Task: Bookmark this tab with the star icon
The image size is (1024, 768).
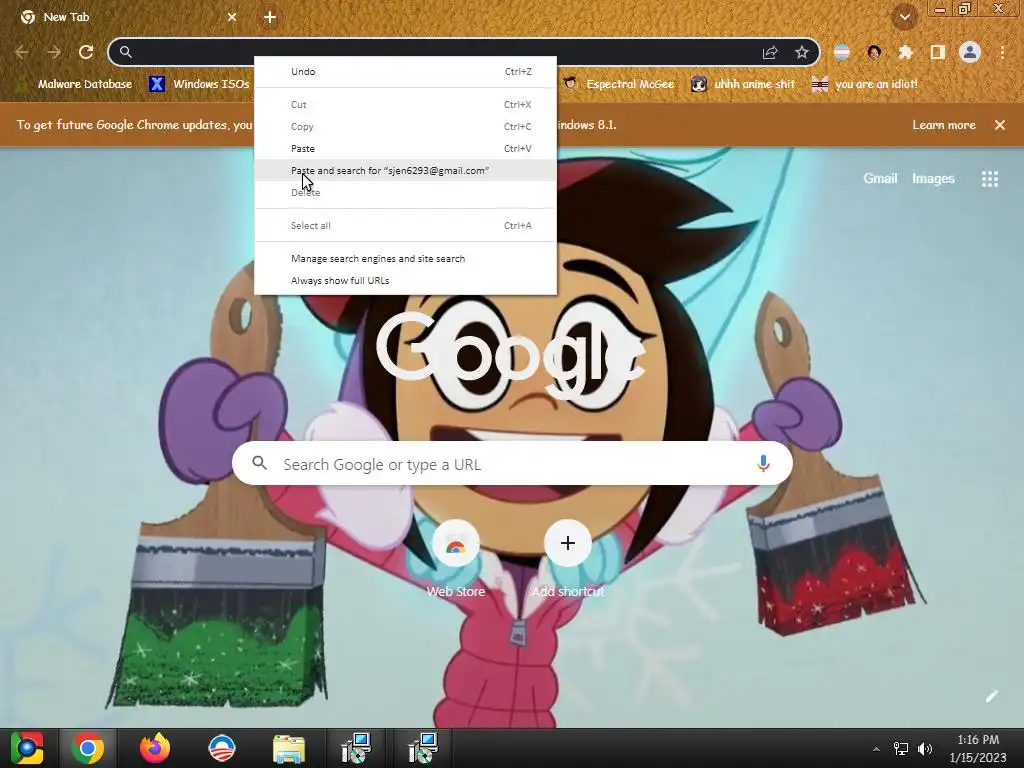Action: click(x=802, y=52)
